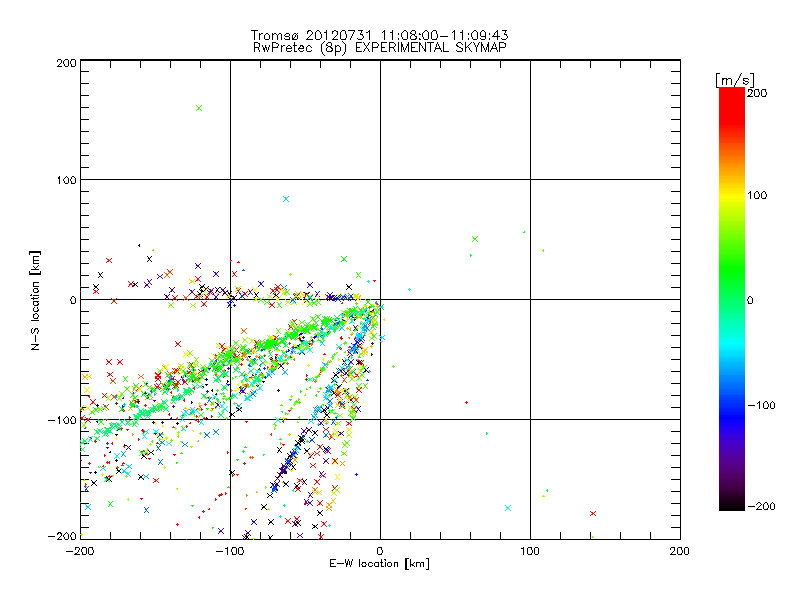Image resolution: width=800 pixels, height=600 pixels.
Task: Click the y-axis tick label 100
Action: coord(65,180)
